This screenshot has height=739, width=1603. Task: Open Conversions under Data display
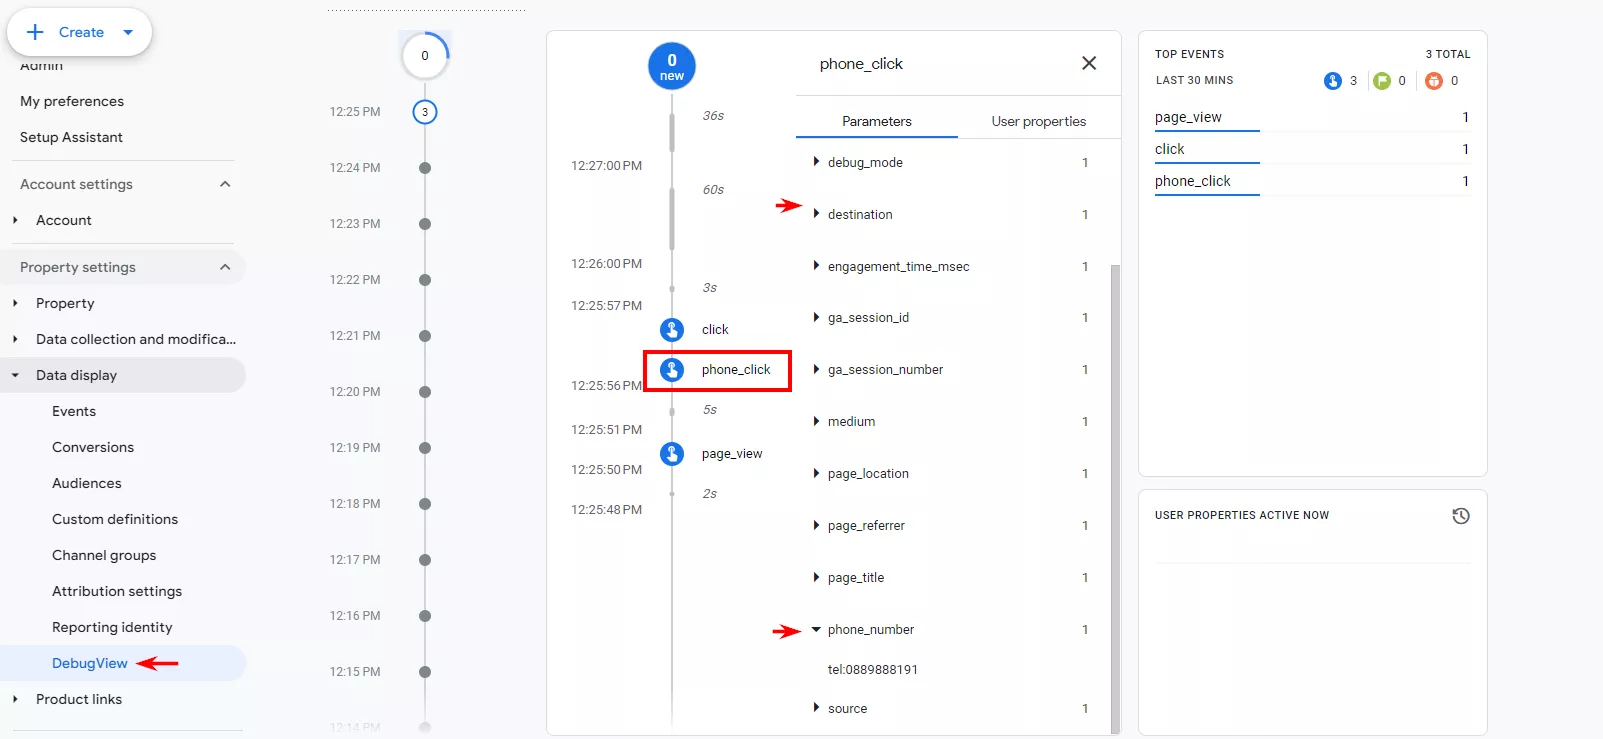coord(93,447)
